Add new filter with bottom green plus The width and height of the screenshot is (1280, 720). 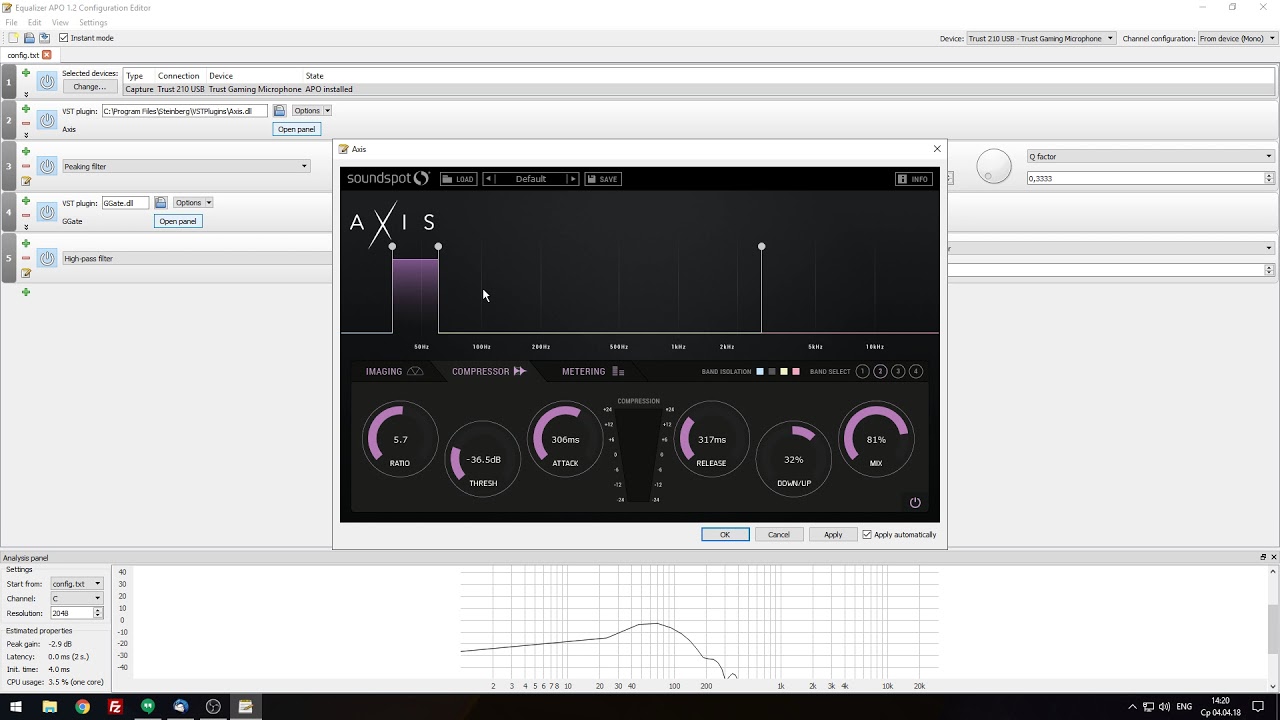point(26,292)
